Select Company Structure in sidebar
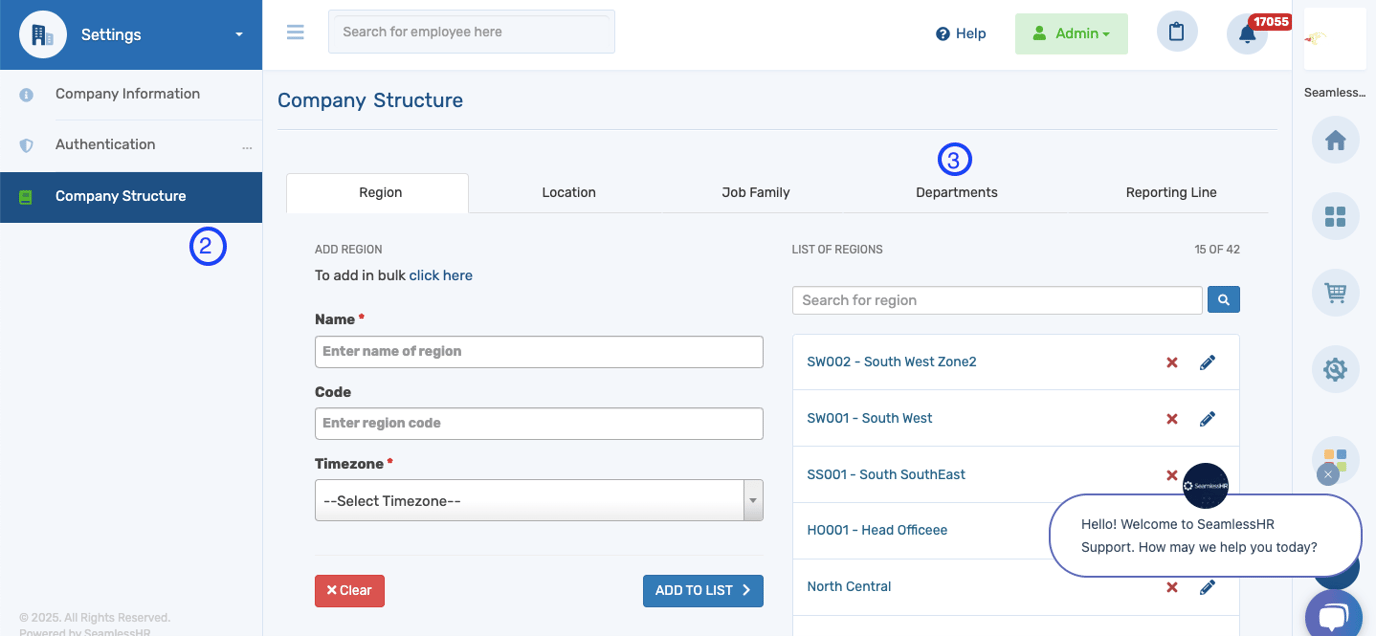The width and height of the screenshot is (1376, 636). click(x=131, y=197)
